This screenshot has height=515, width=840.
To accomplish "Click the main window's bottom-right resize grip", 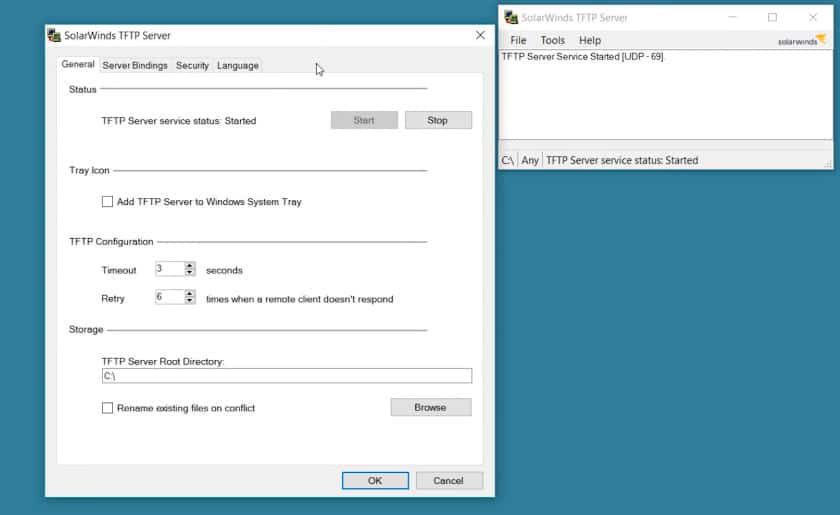I will coord(828,164).
